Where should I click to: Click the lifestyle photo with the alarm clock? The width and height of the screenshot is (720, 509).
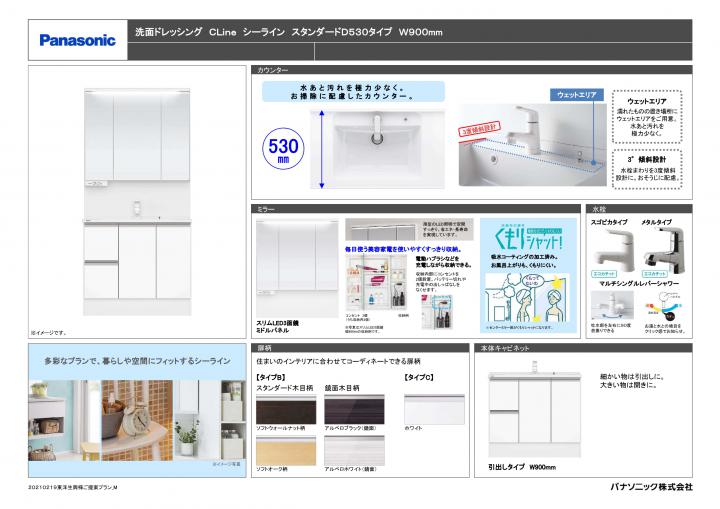pos(137,420)
